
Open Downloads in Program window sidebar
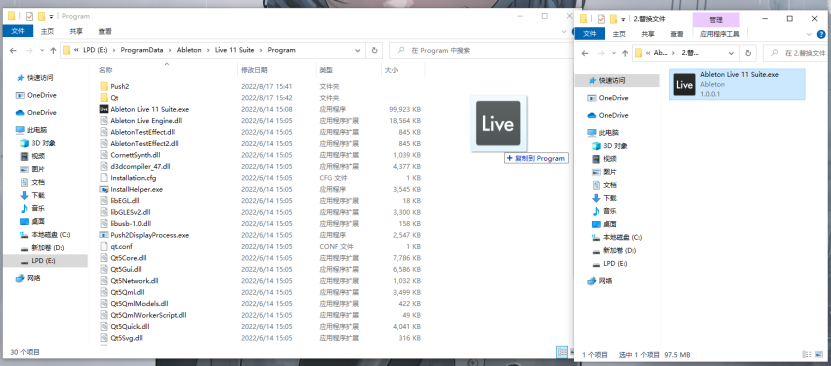click(x=33, y=195)
